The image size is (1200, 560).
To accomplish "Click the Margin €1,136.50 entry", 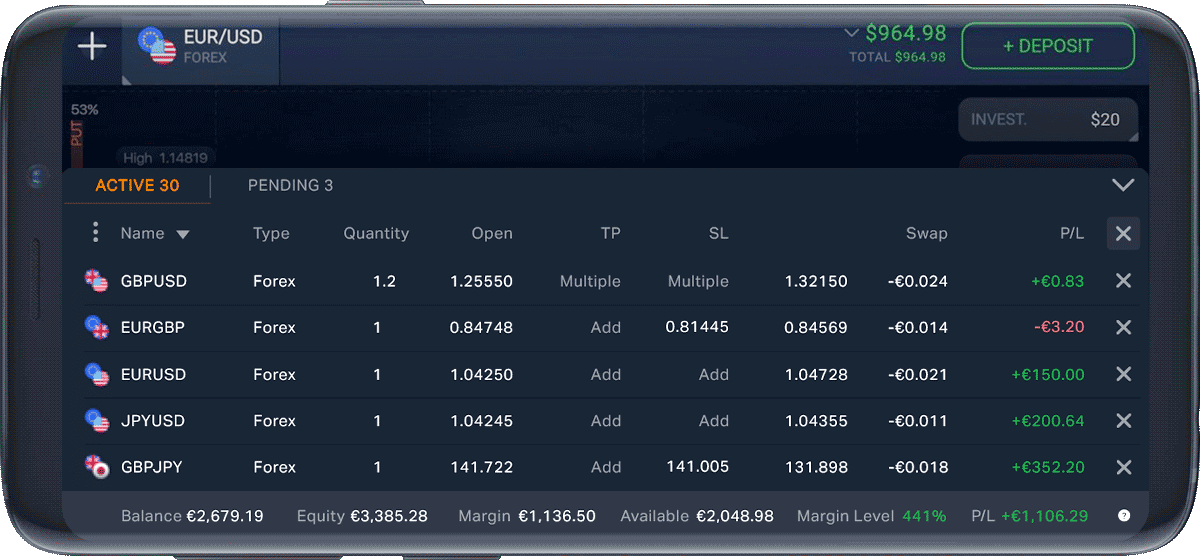I will point(527,516).
